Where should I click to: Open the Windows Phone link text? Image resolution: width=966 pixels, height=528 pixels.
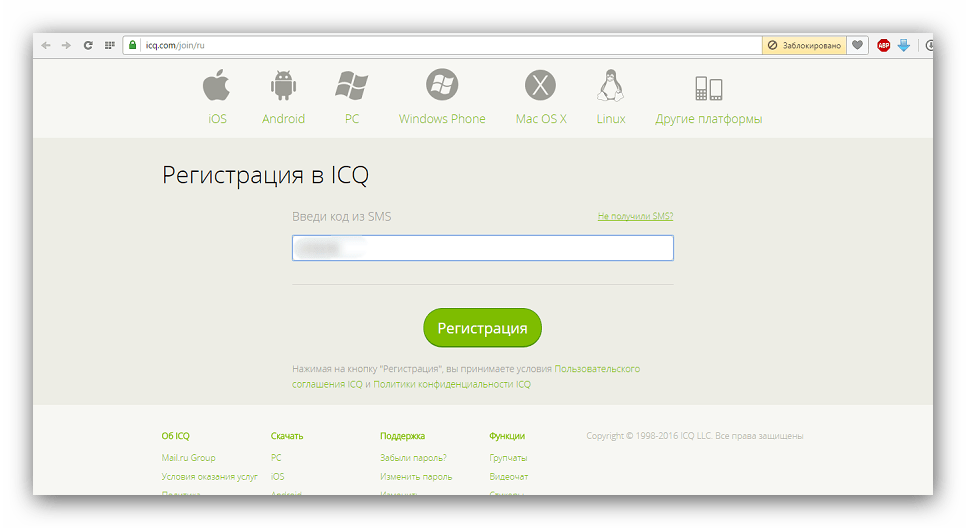[442, 119]
